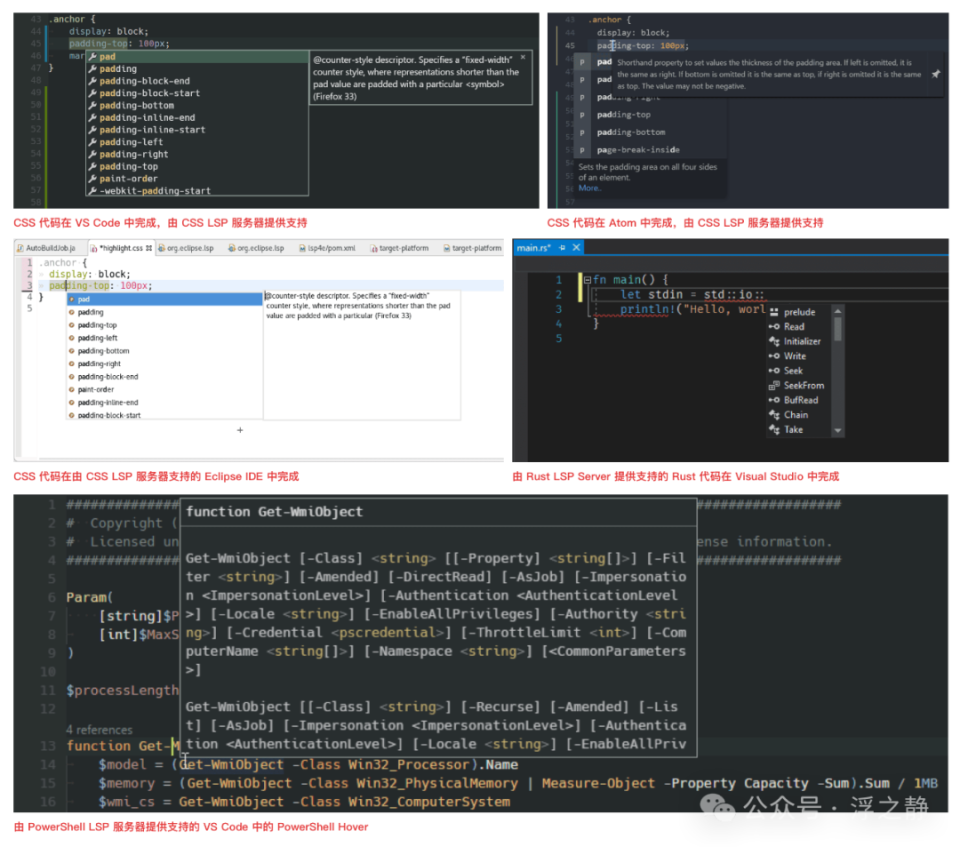960x847 pixels.
Task: Open the lsp4e/pom.xml tab in Eclipse
Action: tap(327, 248)
